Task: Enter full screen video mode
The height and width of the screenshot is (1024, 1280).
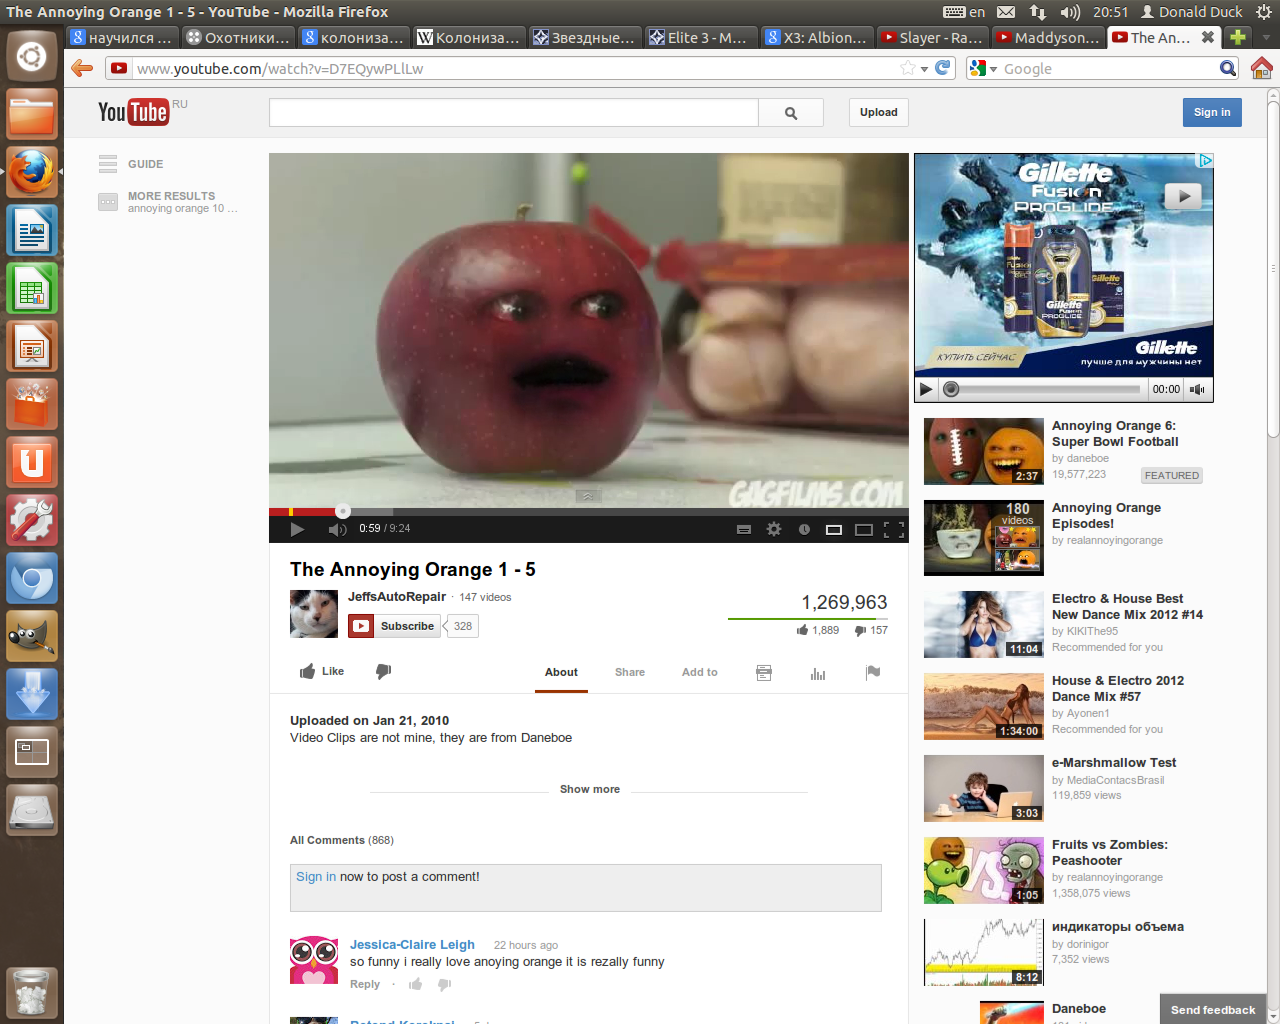Action: click(x=894, y=529)
